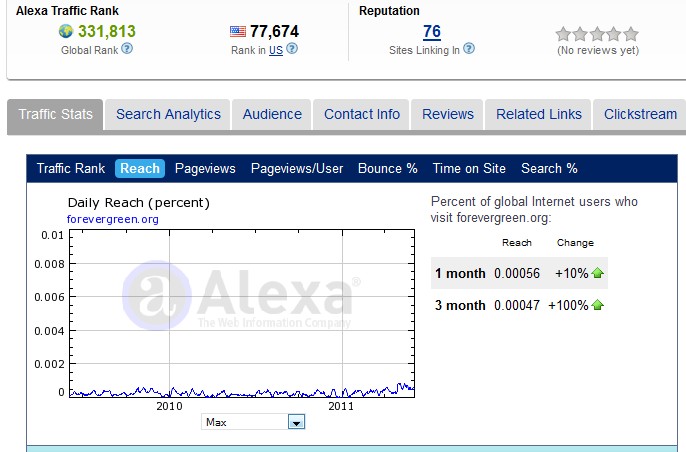Click the 1 month row label

pos(460,273)
